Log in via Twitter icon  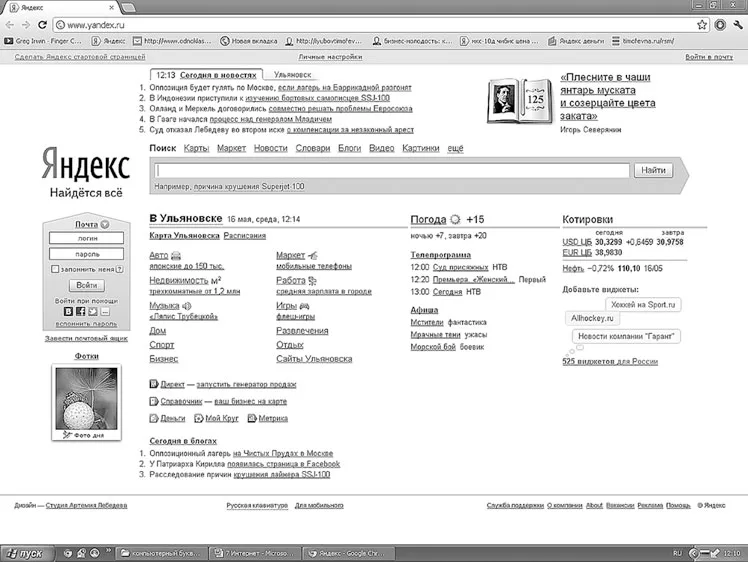[x=93, y=312]
